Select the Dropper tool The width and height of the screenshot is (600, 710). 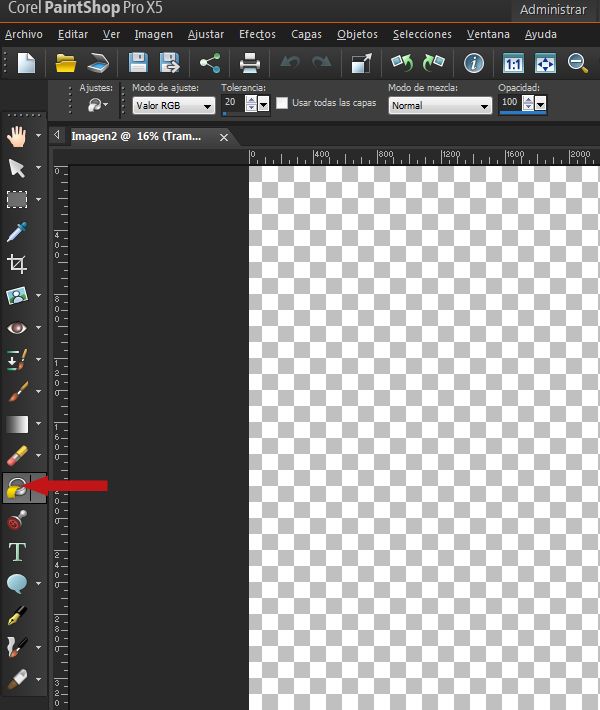(x=17, y=231)
